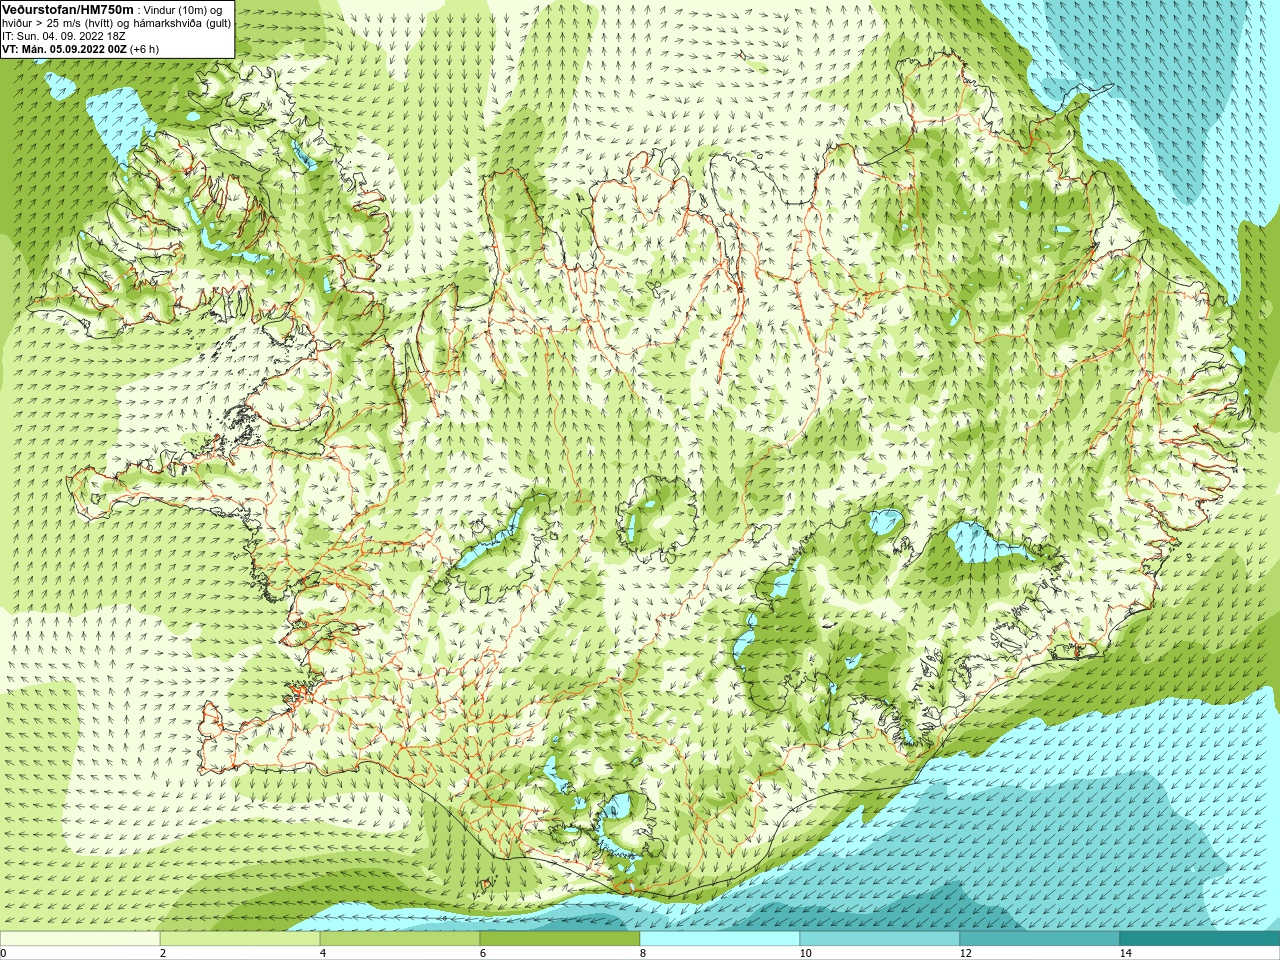Image resolution: width=1280 pixels, height=960 pixels.
Task: Click the scale label '8'
Action: (643, 953)
